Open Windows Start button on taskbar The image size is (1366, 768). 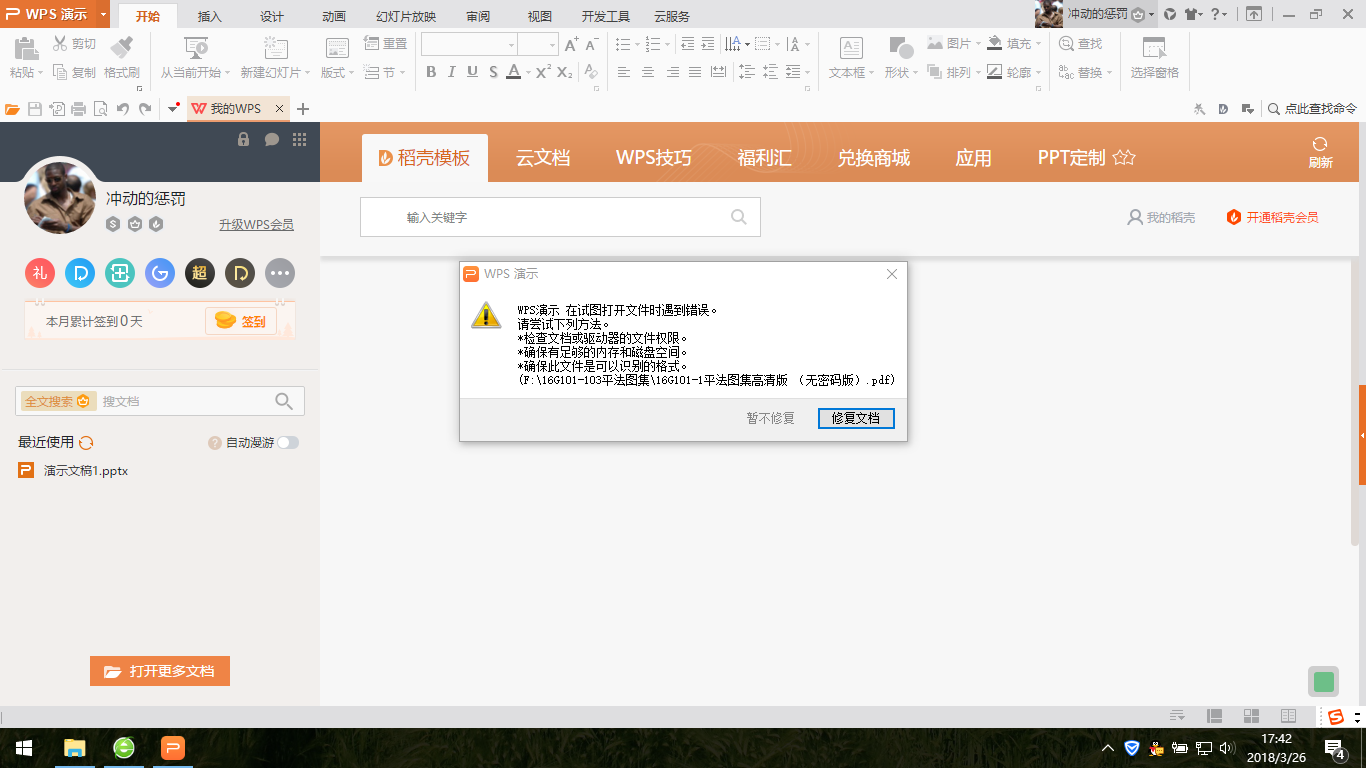[x=23, y=747]
